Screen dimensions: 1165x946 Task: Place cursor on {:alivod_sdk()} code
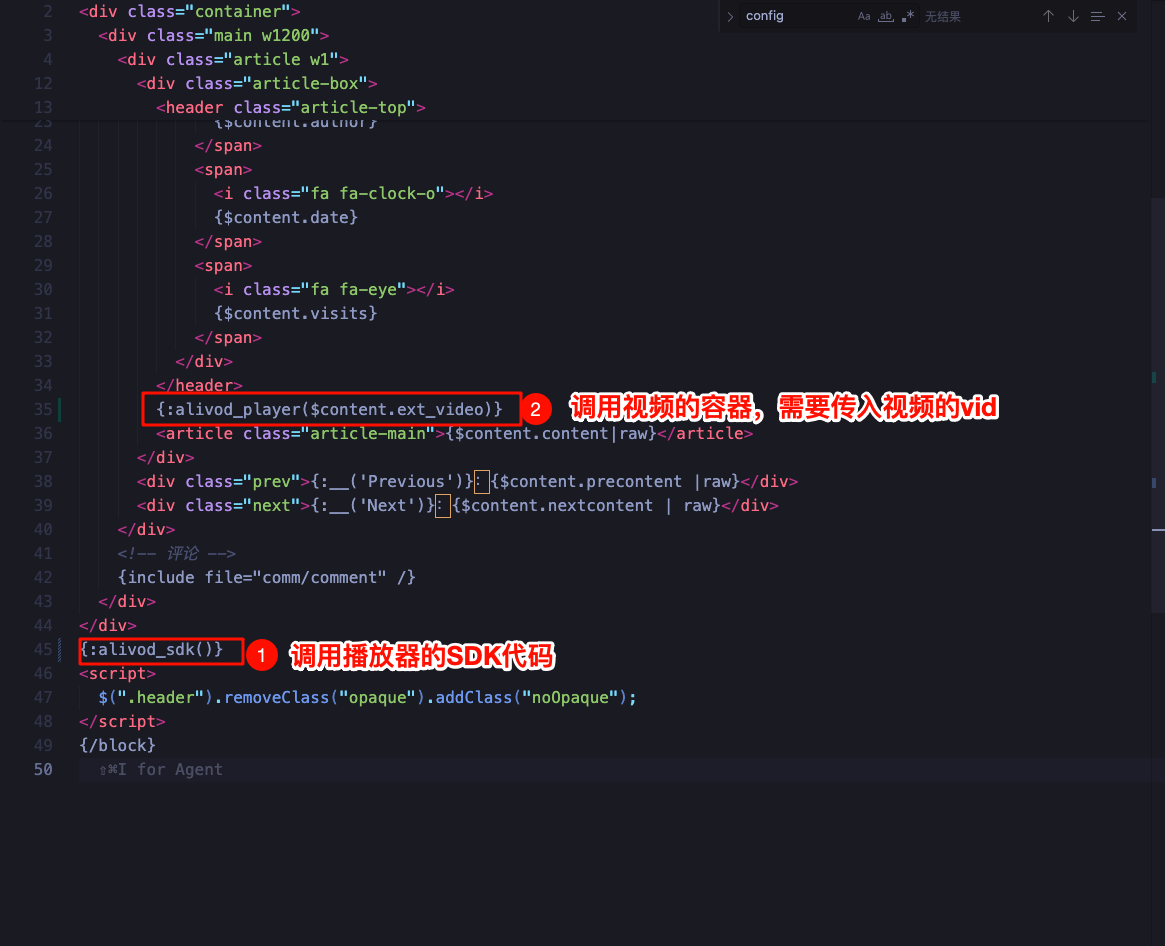click(152, 650)
